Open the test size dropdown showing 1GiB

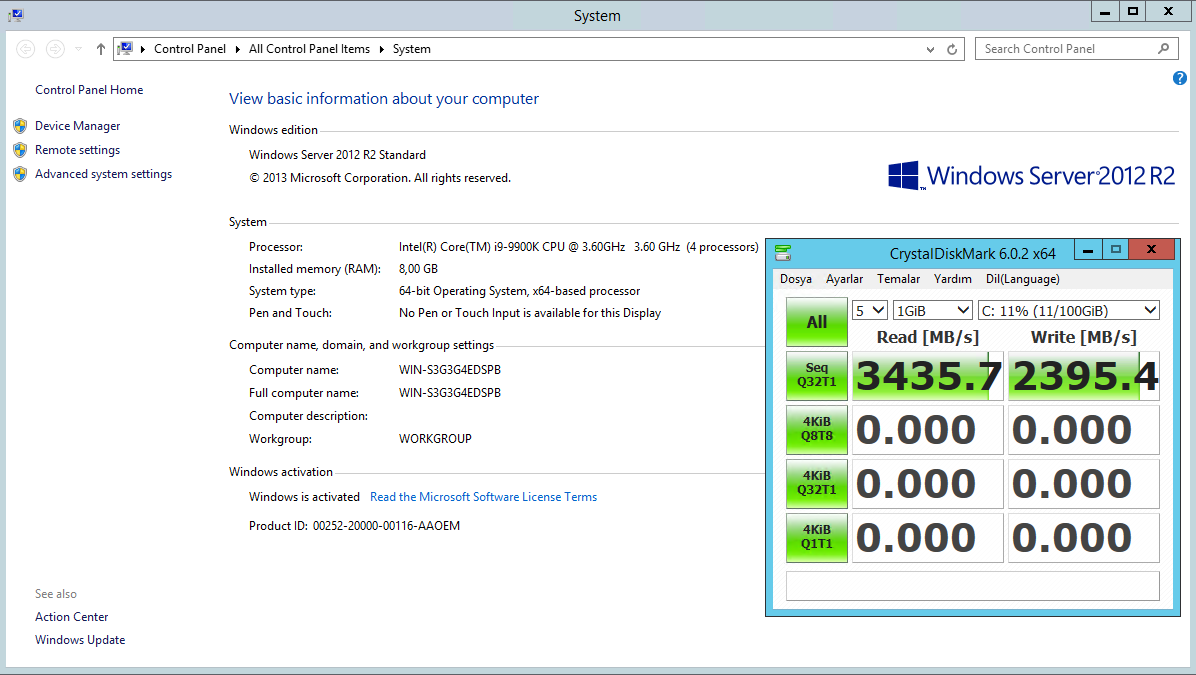(933, 310)
